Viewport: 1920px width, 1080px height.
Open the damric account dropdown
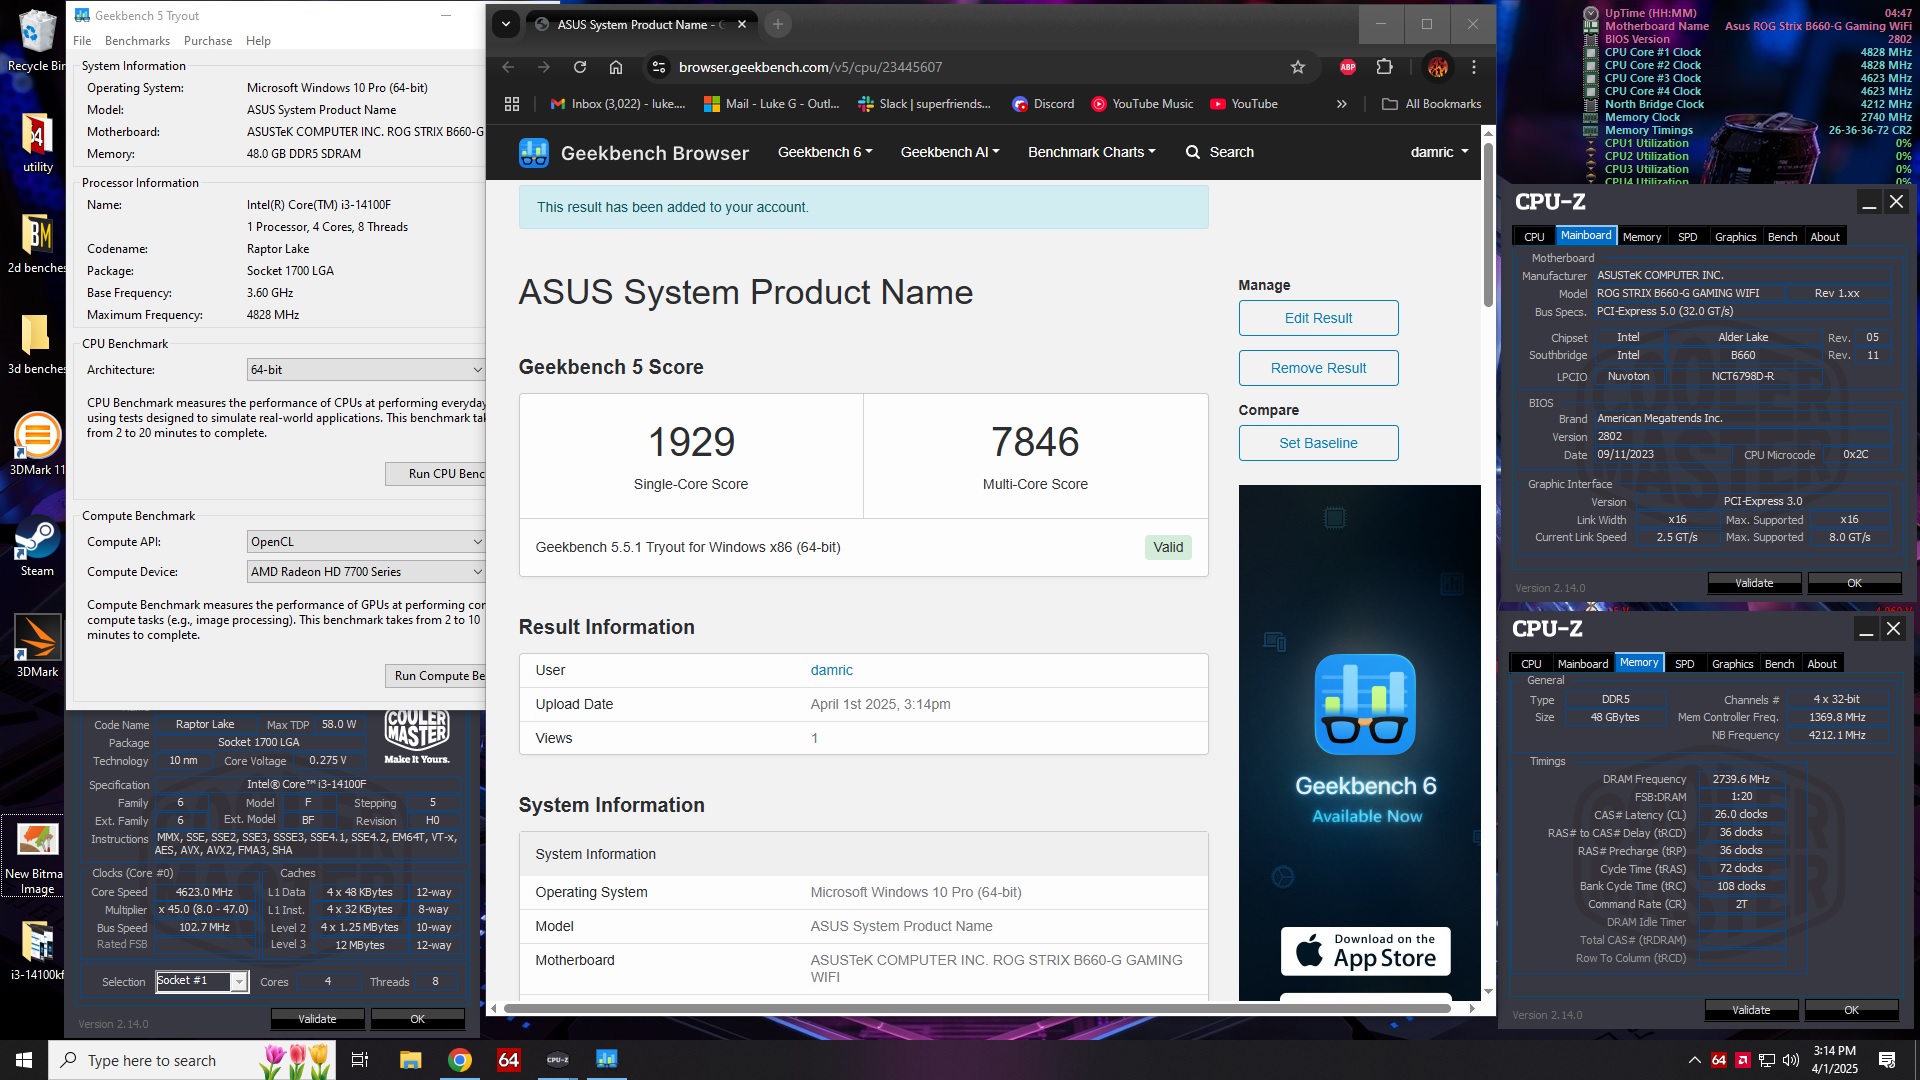[x=1440, y=152]
